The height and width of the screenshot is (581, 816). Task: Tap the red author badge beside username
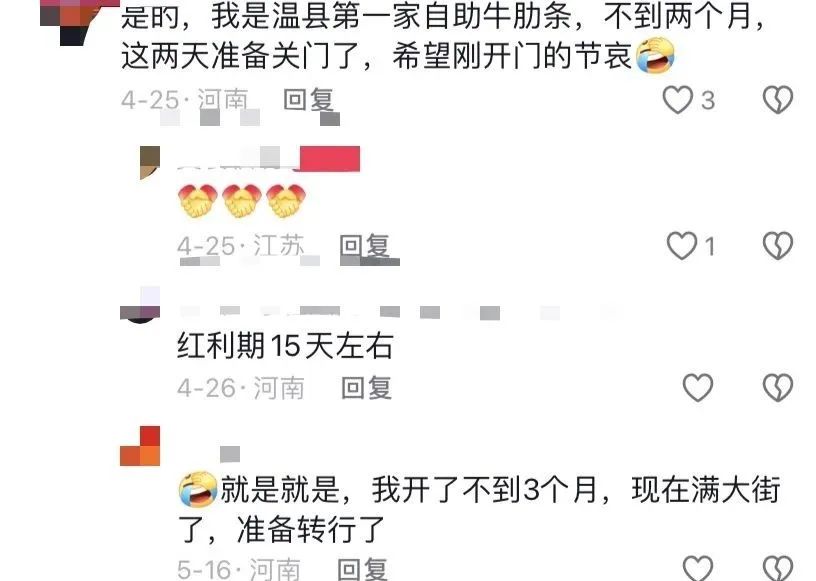point(330,159)
